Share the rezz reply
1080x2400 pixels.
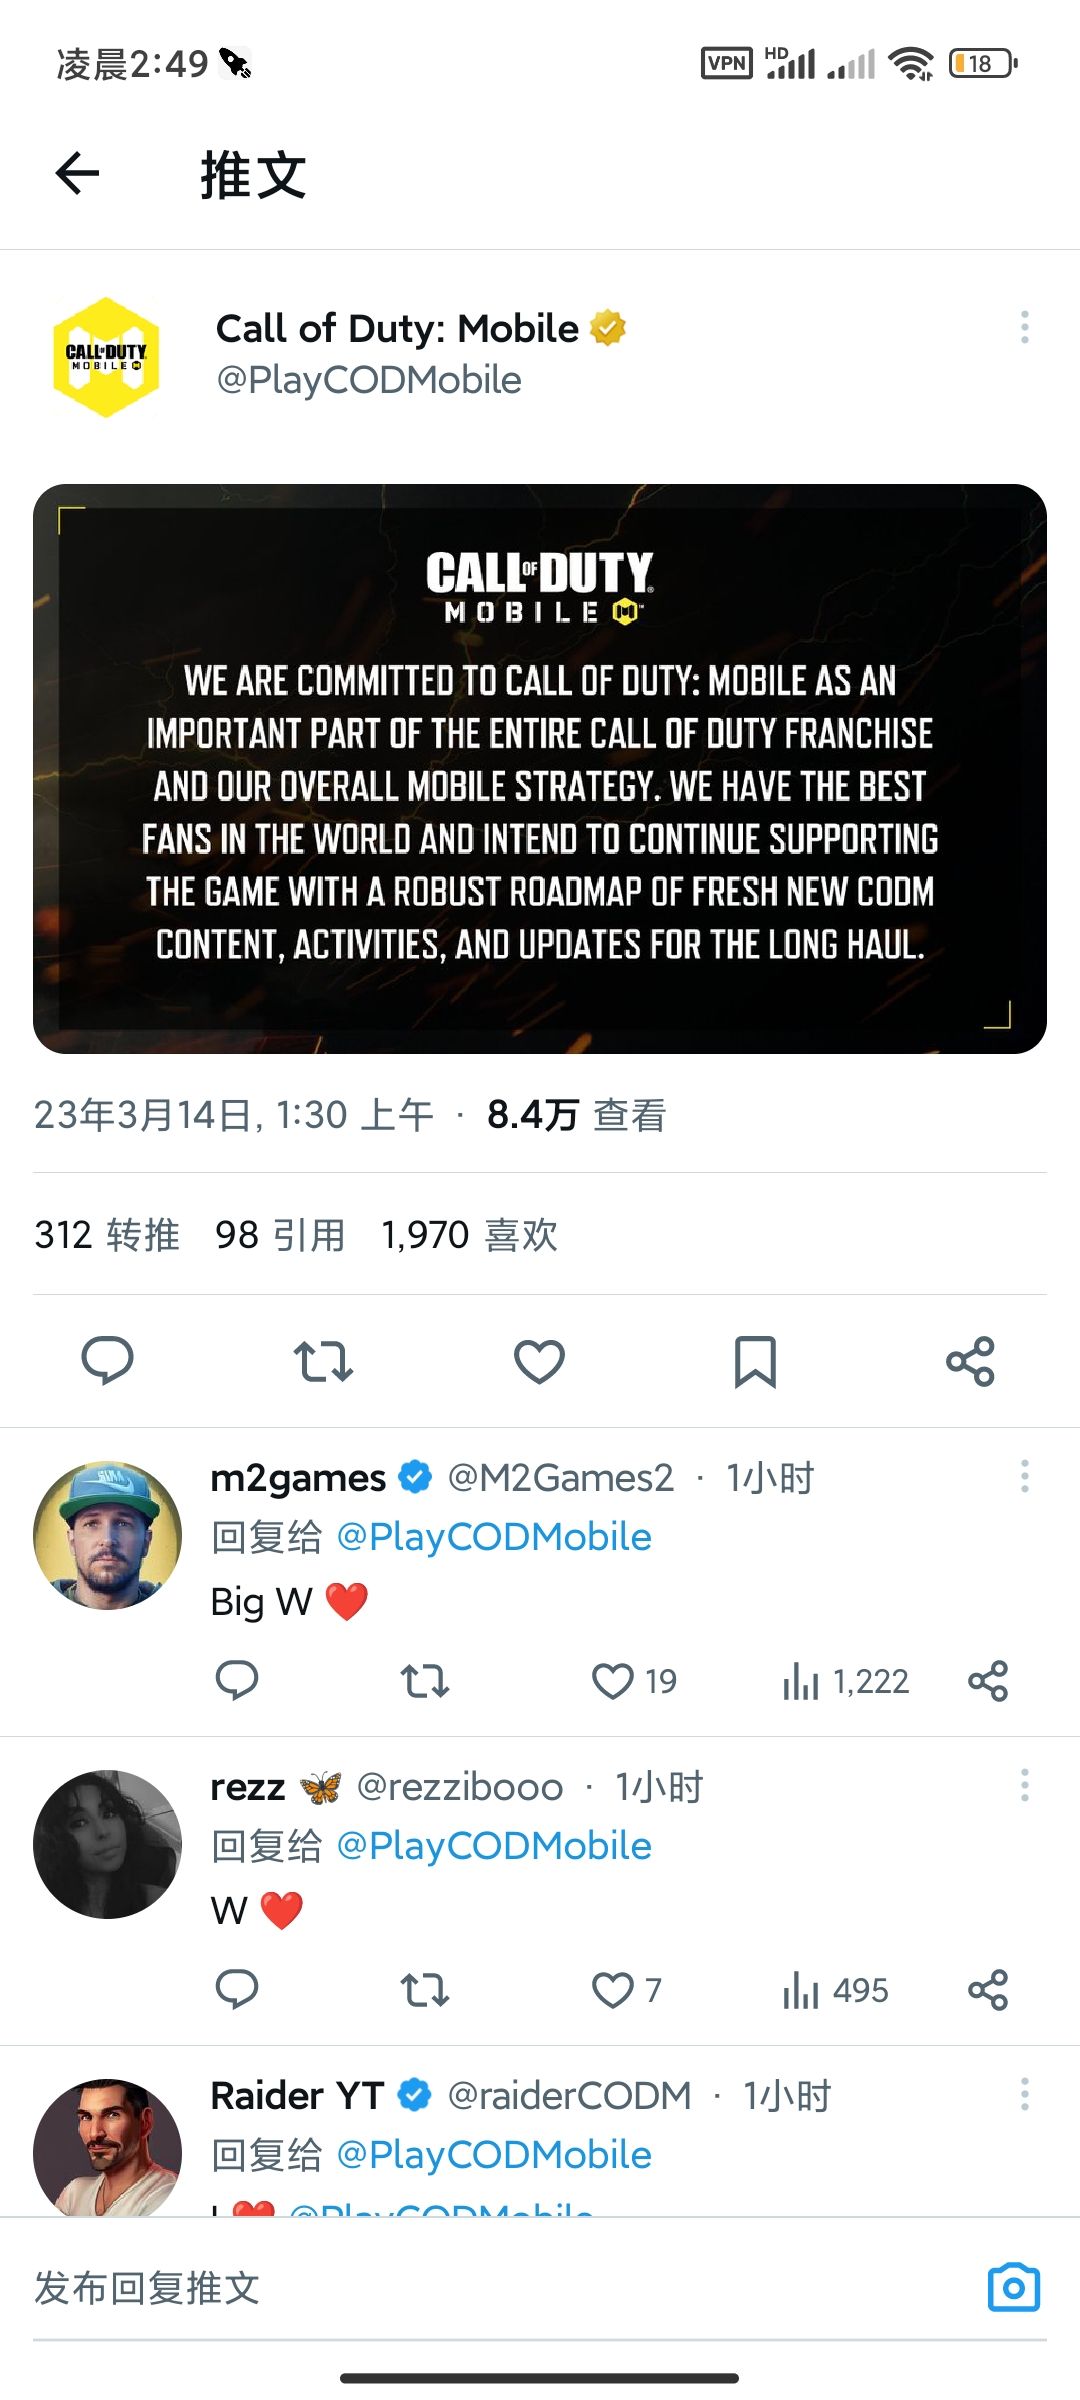pyautogui.click(x=988, y=1990)
